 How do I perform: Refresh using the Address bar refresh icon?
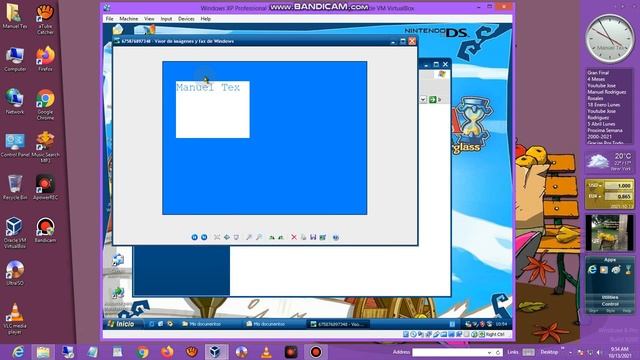coord(498,352)
